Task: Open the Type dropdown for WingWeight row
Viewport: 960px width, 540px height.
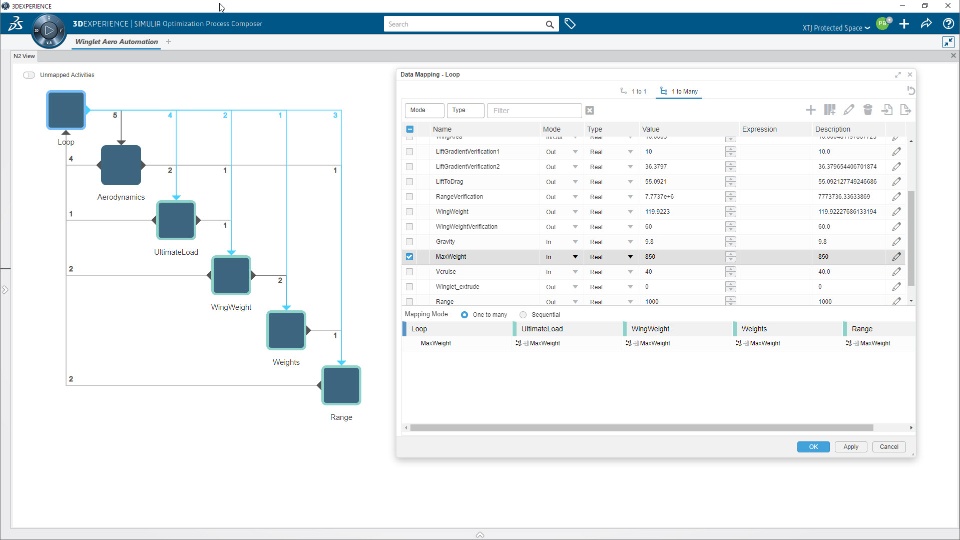Action: pyautogui.click(x=630, y=212)
